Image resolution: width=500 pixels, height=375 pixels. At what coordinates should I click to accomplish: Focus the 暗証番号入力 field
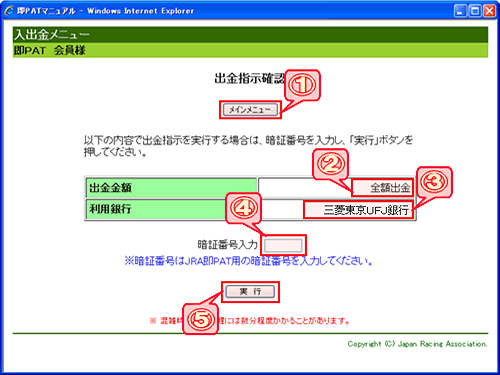tap(283, 246)
